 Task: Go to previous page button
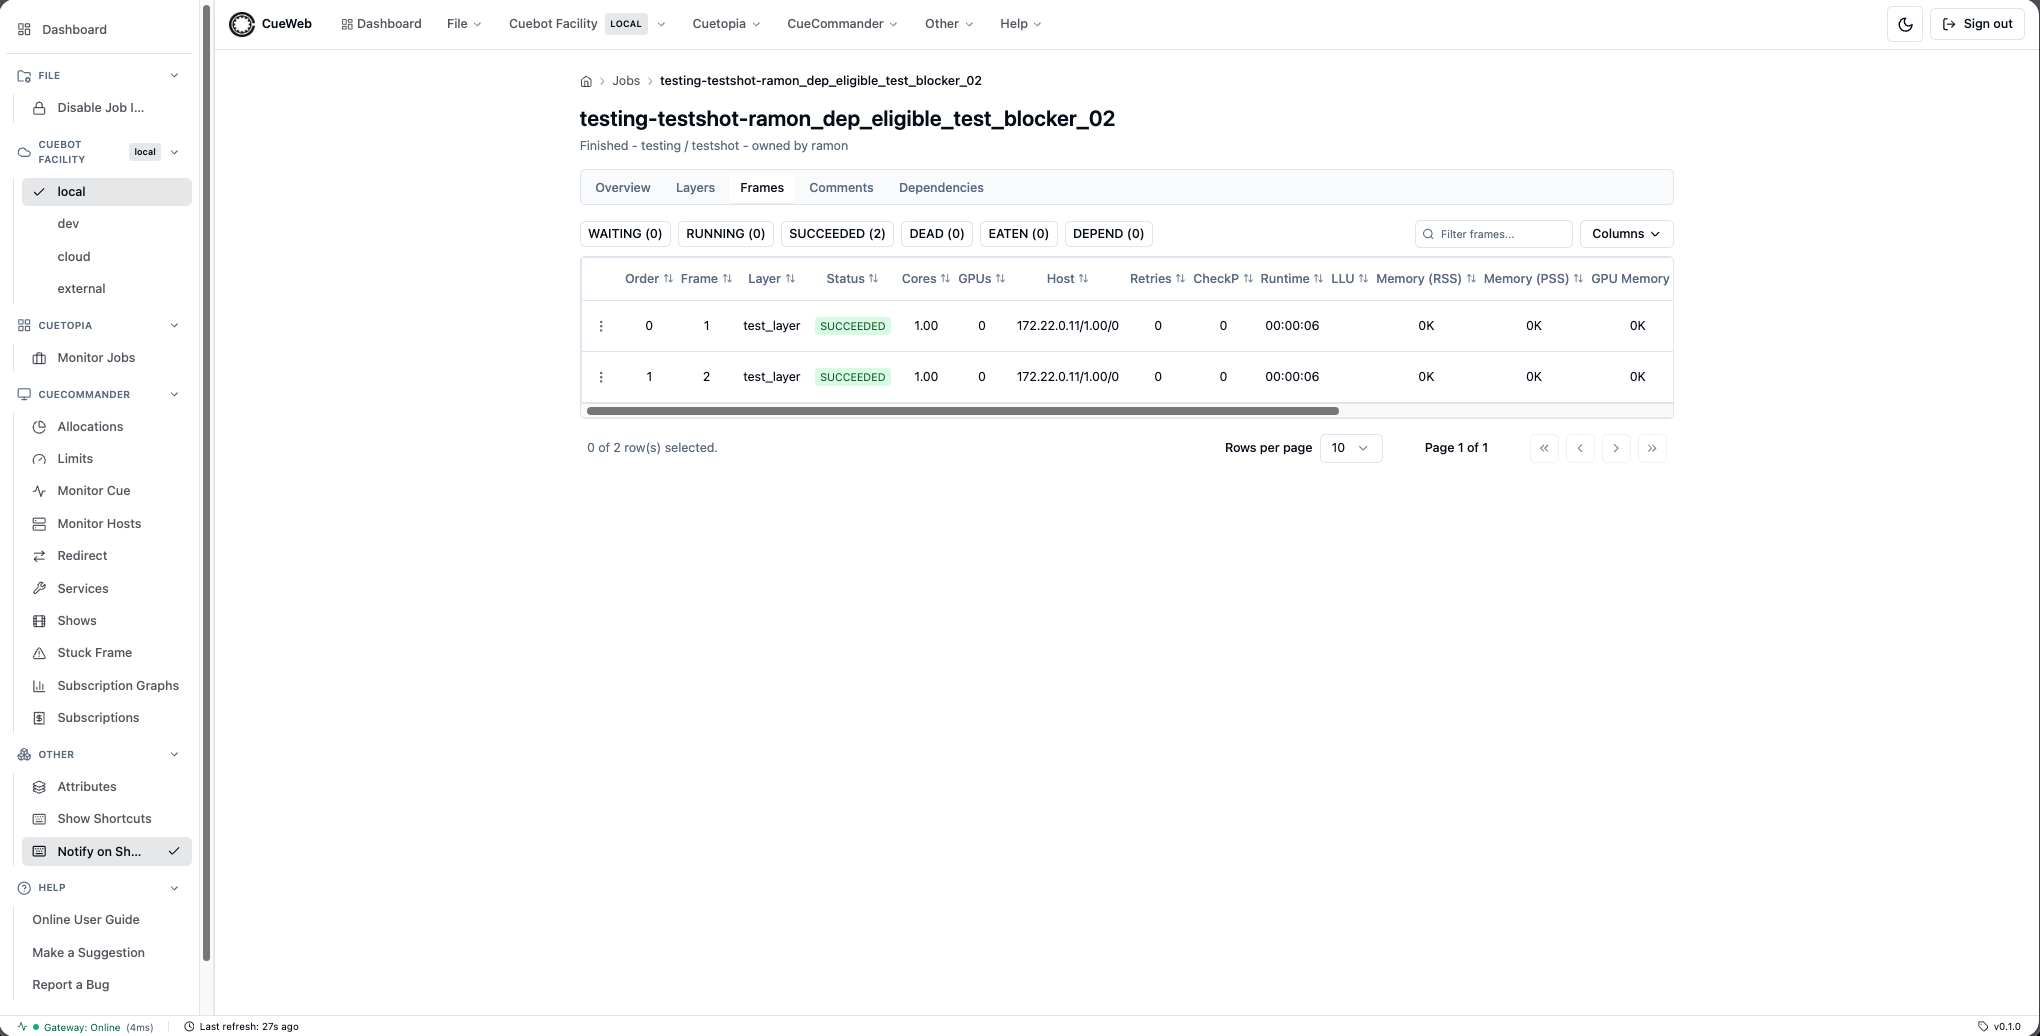click(x=1580, y=448)
